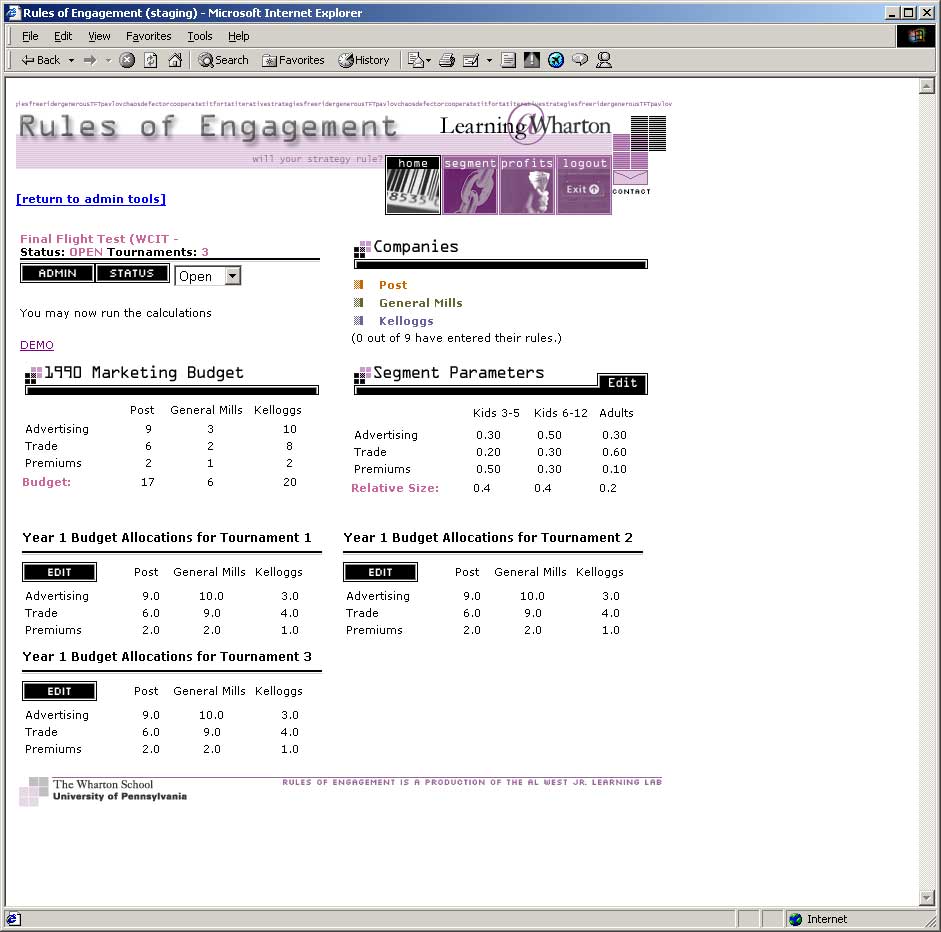Click the Internet zone status bar indicator
This screenshot has height=932, width=941.
coord(817,919)
